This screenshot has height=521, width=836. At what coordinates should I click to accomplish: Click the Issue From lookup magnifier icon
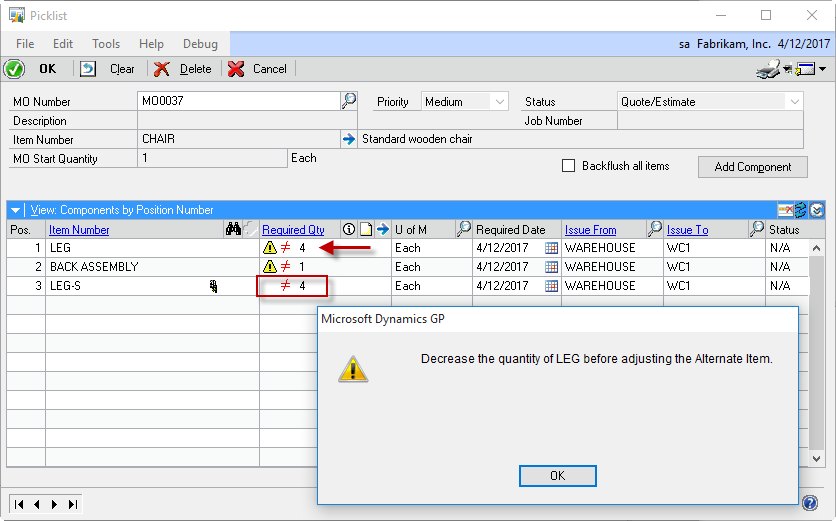(x=654, y=229)
